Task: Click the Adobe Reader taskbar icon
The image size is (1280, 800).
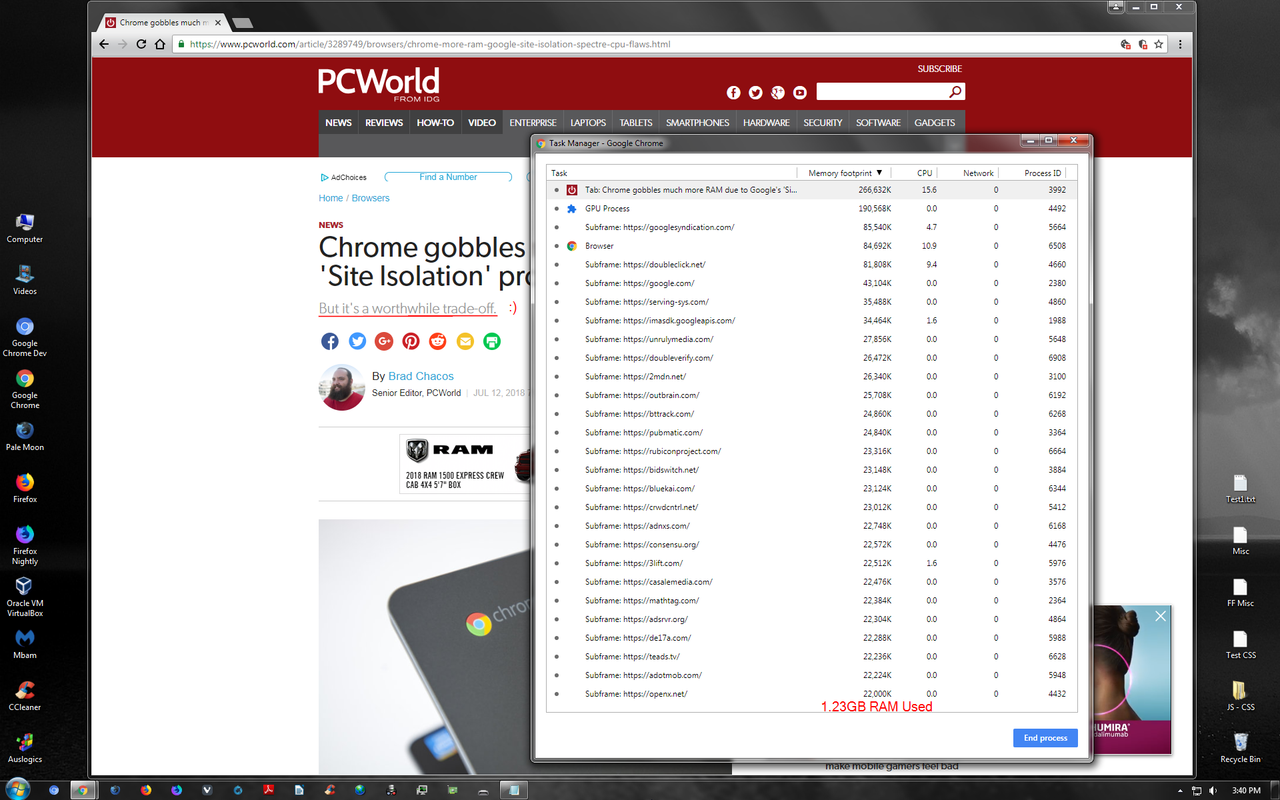Action: 269,790
